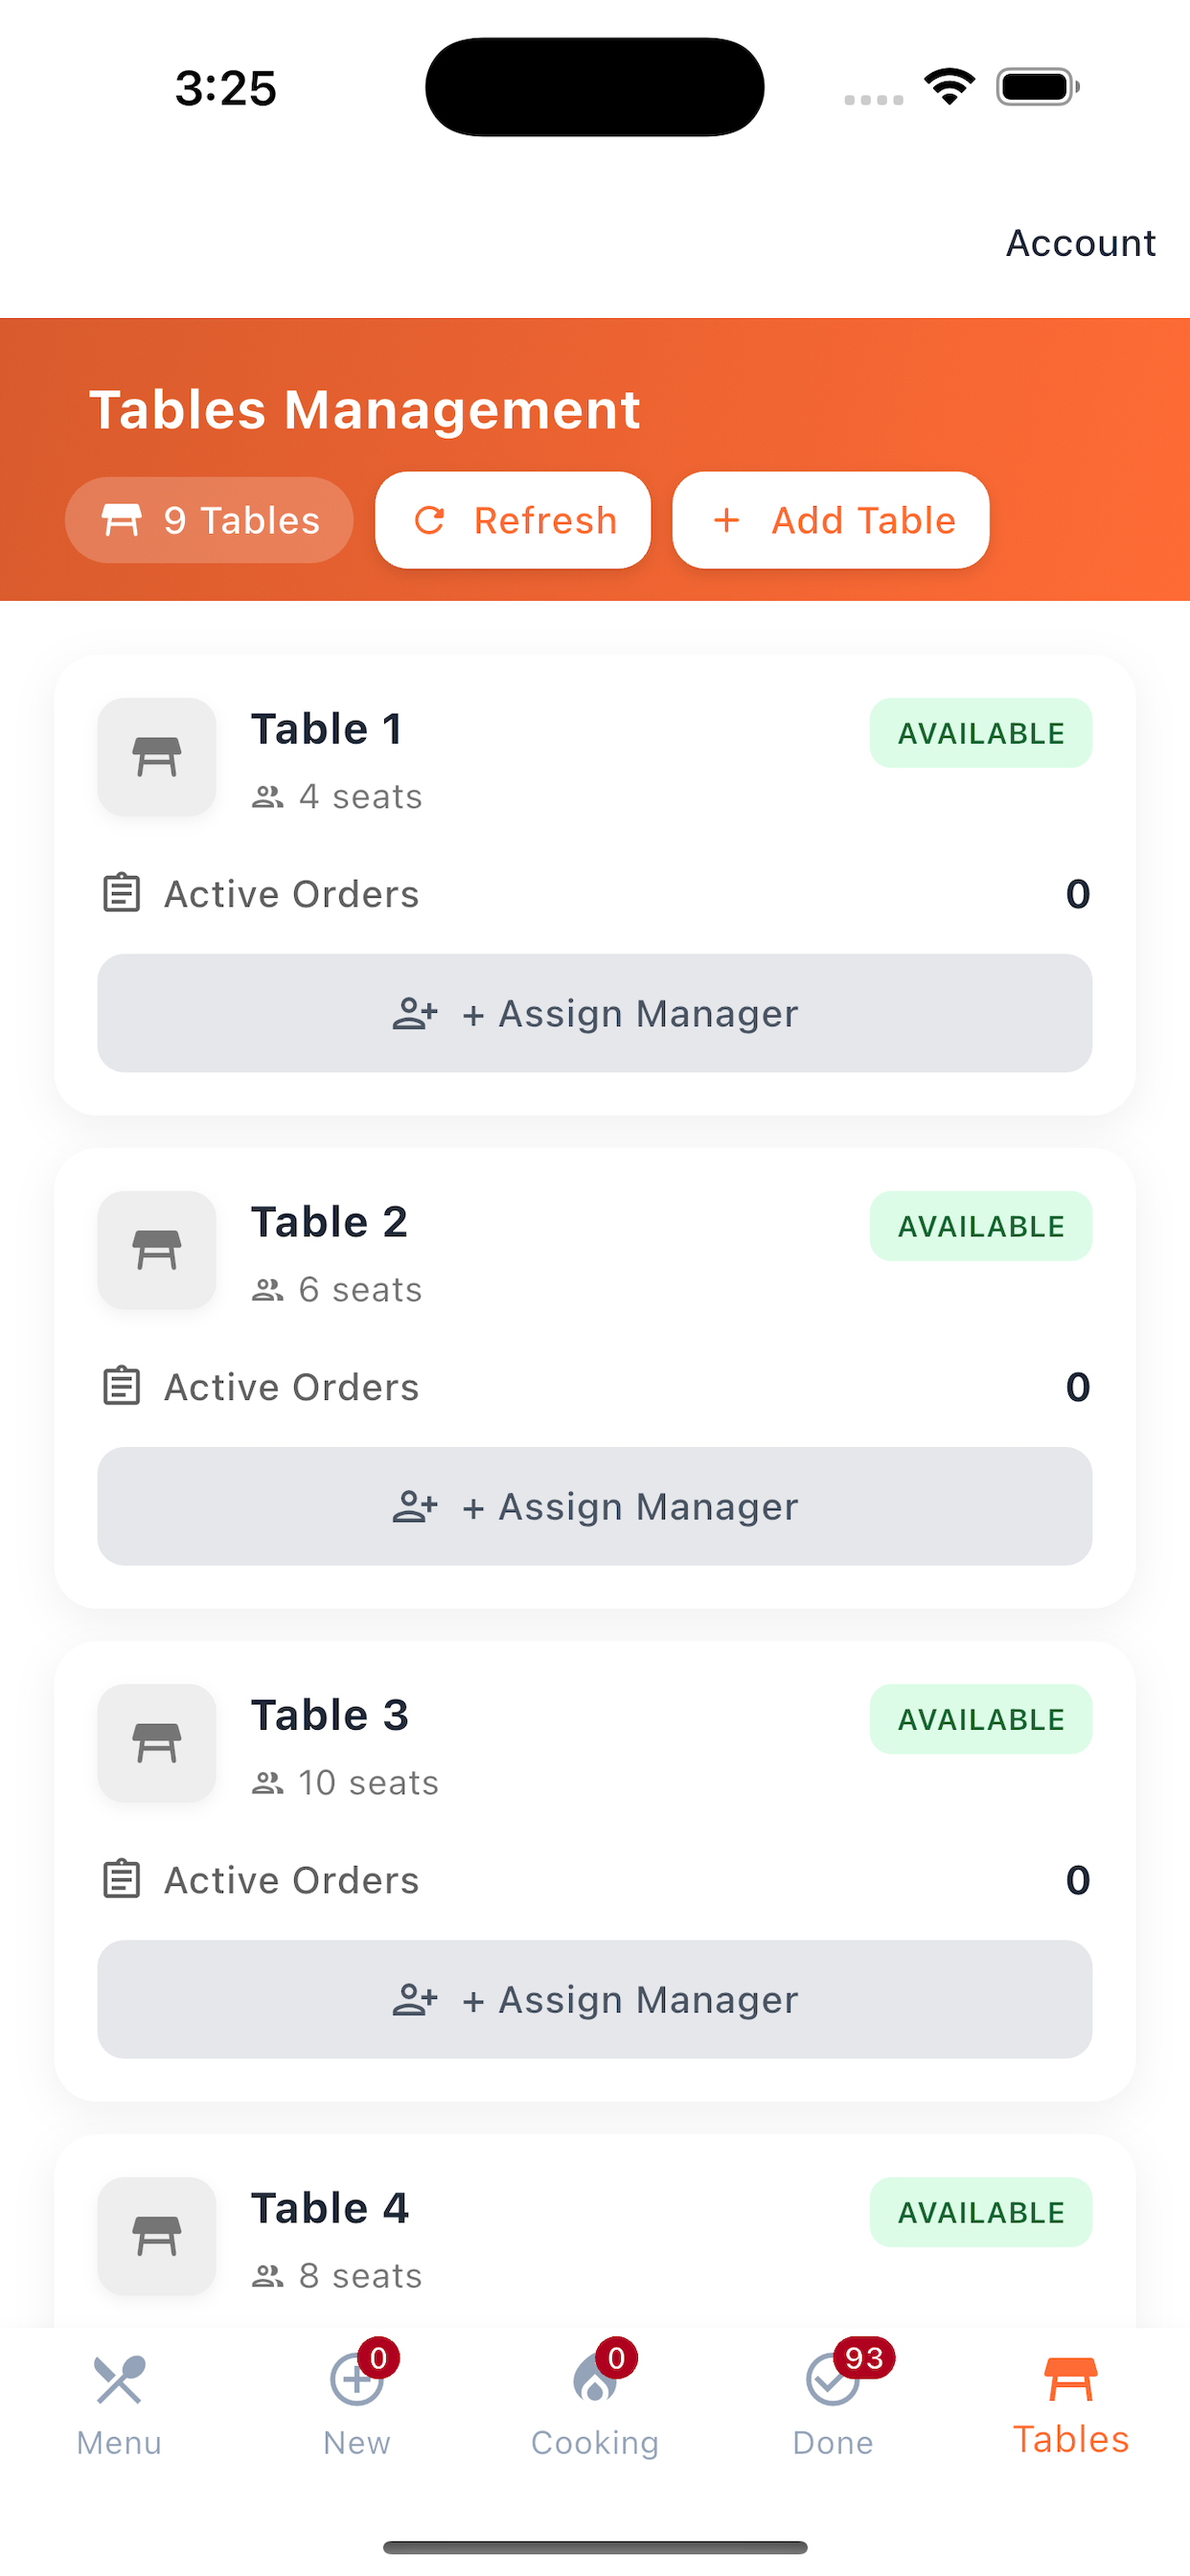
Task: Tap the Active Orders clipboard icon for Table 3
Action: tap(122, 1879)
